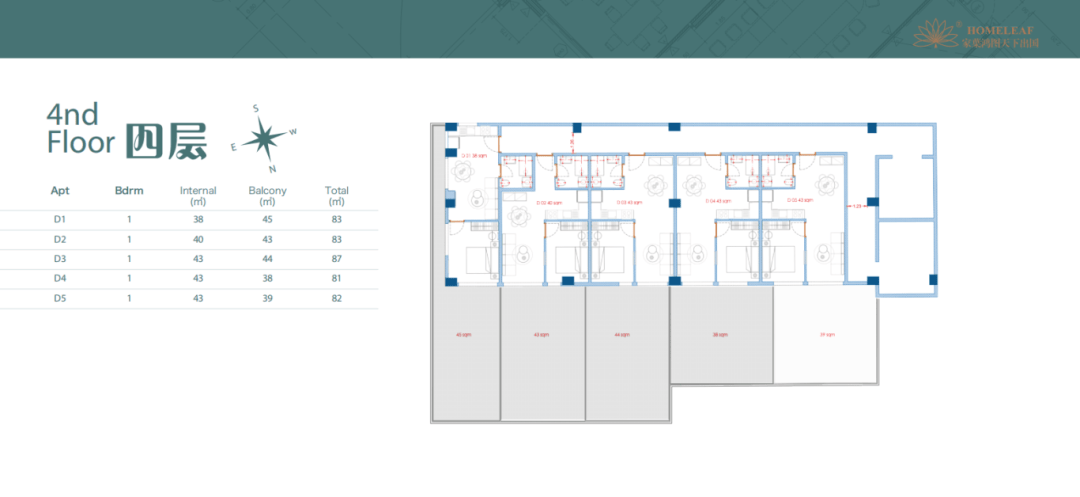Click the D2 apartment row label

(59, 240)
